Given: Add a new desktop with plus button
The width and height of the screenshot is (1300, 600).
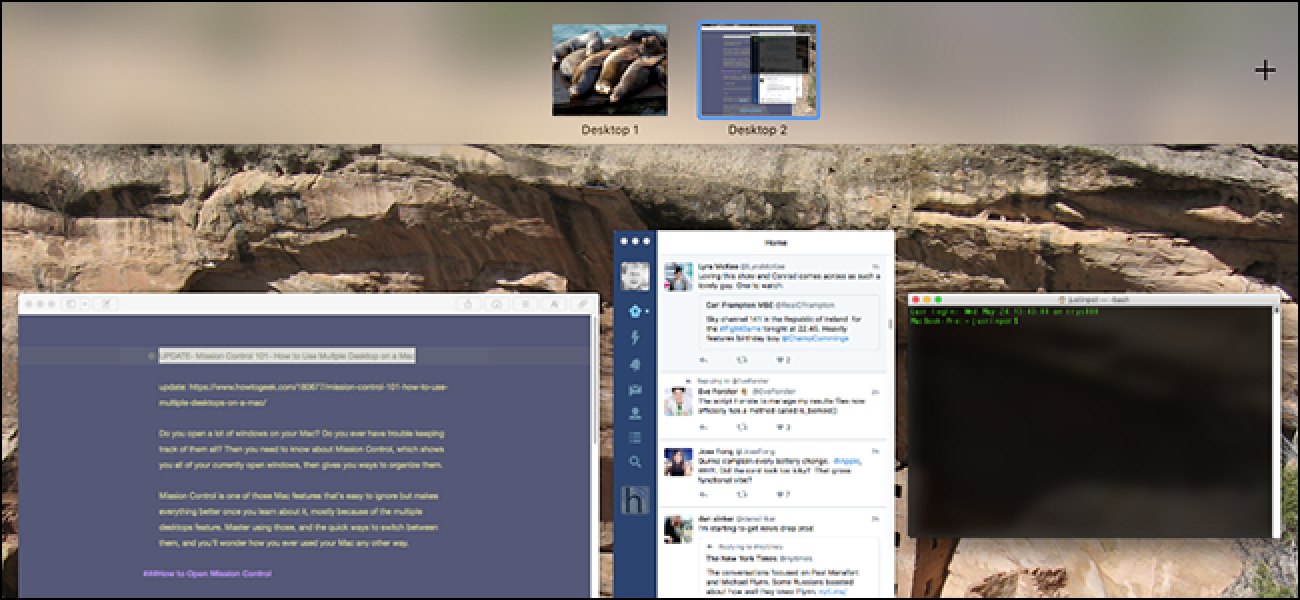Looking at the screenshot, I should tap(1265, 70).
